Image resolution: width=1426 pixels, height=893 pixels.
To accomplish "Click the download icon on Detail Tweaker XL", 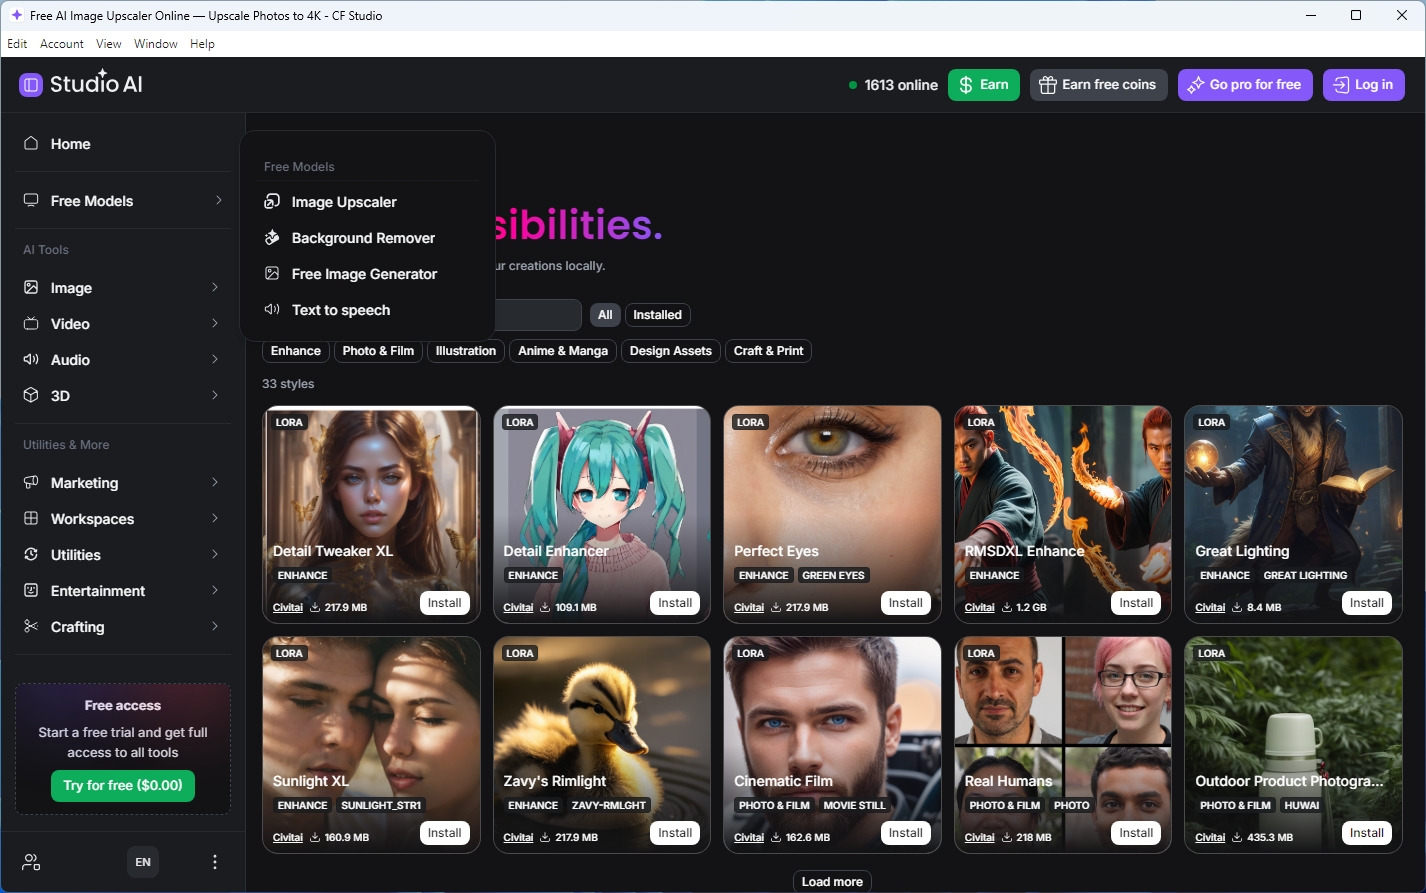I will coord(315,607).
